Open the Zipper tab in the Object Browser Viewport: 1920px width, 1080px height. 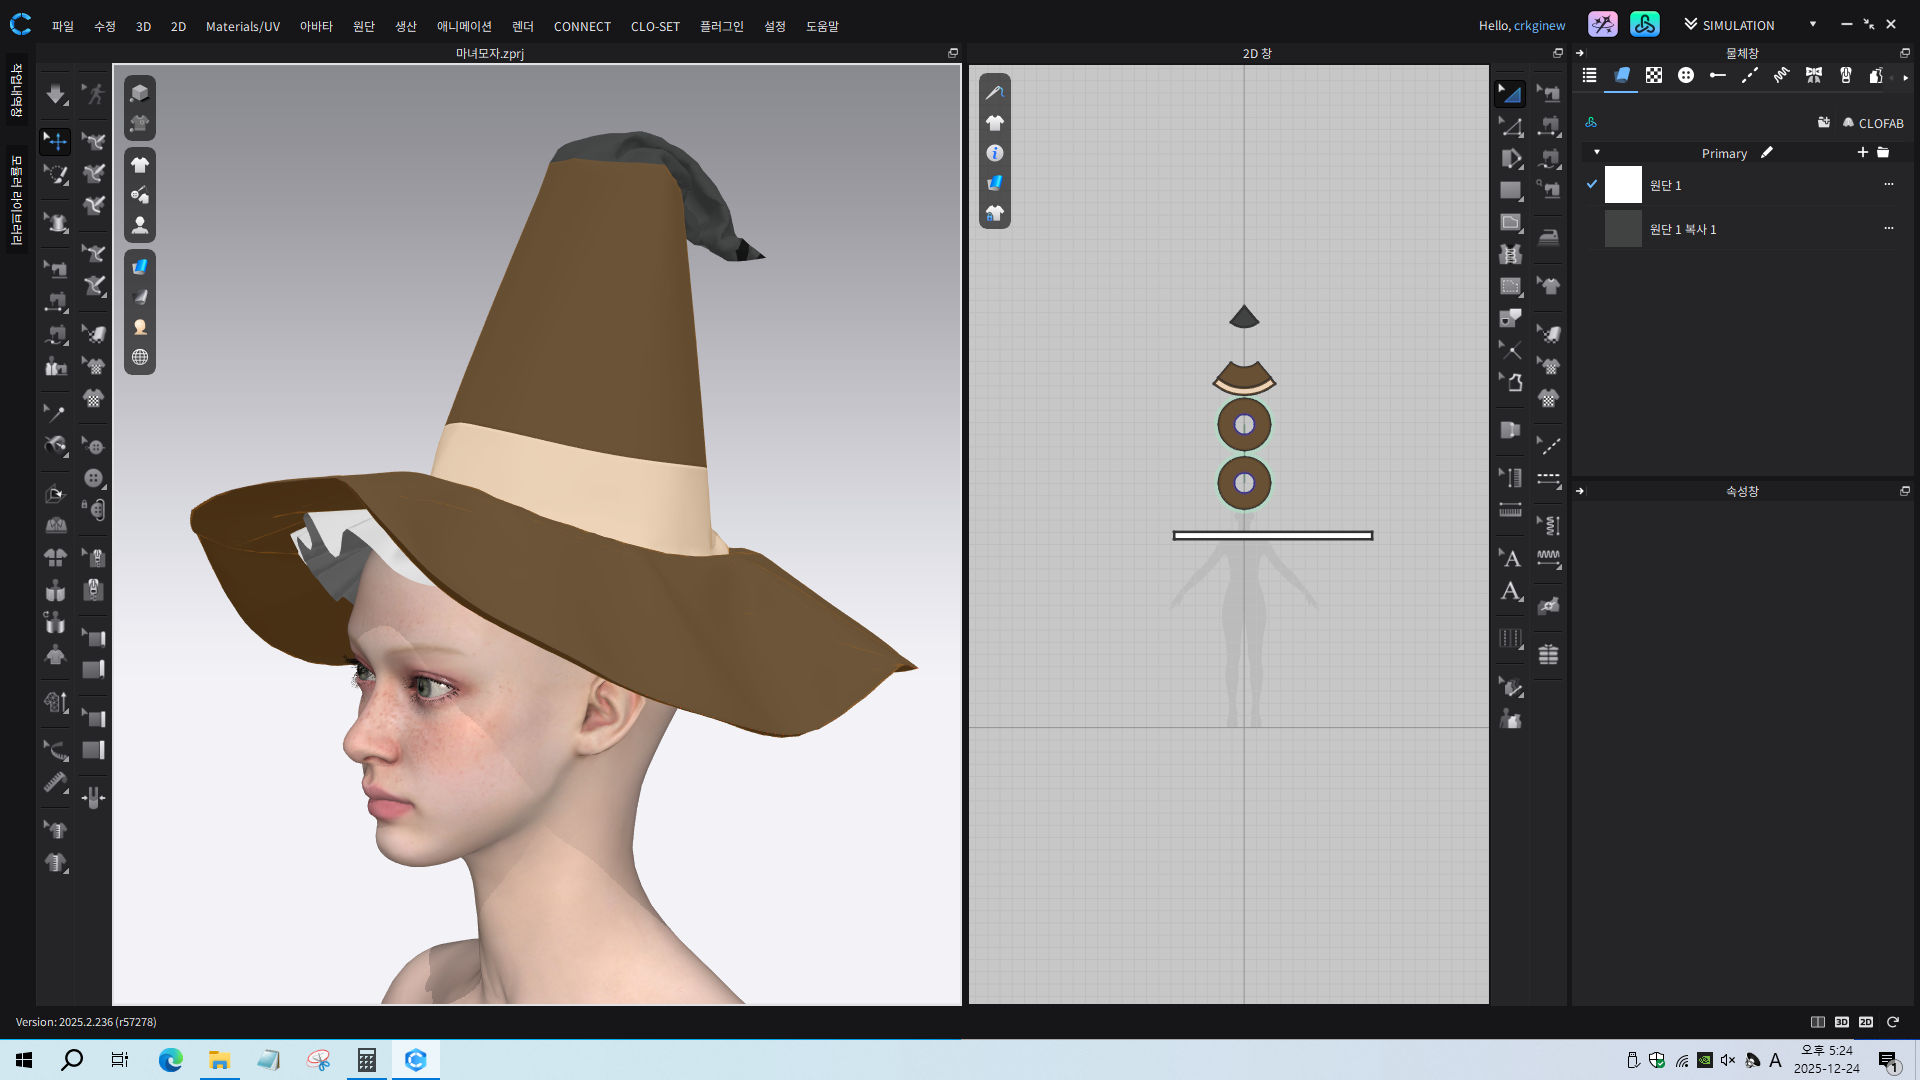point(1845,75)
